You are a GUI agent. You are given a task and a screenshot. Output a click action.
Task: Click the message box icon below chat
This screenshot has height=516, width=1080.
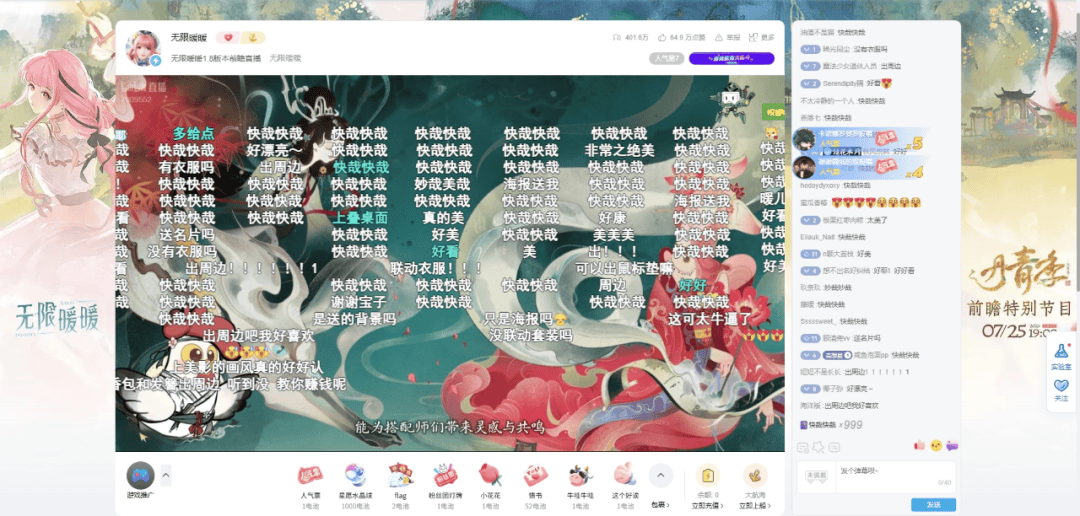[834, 447]
